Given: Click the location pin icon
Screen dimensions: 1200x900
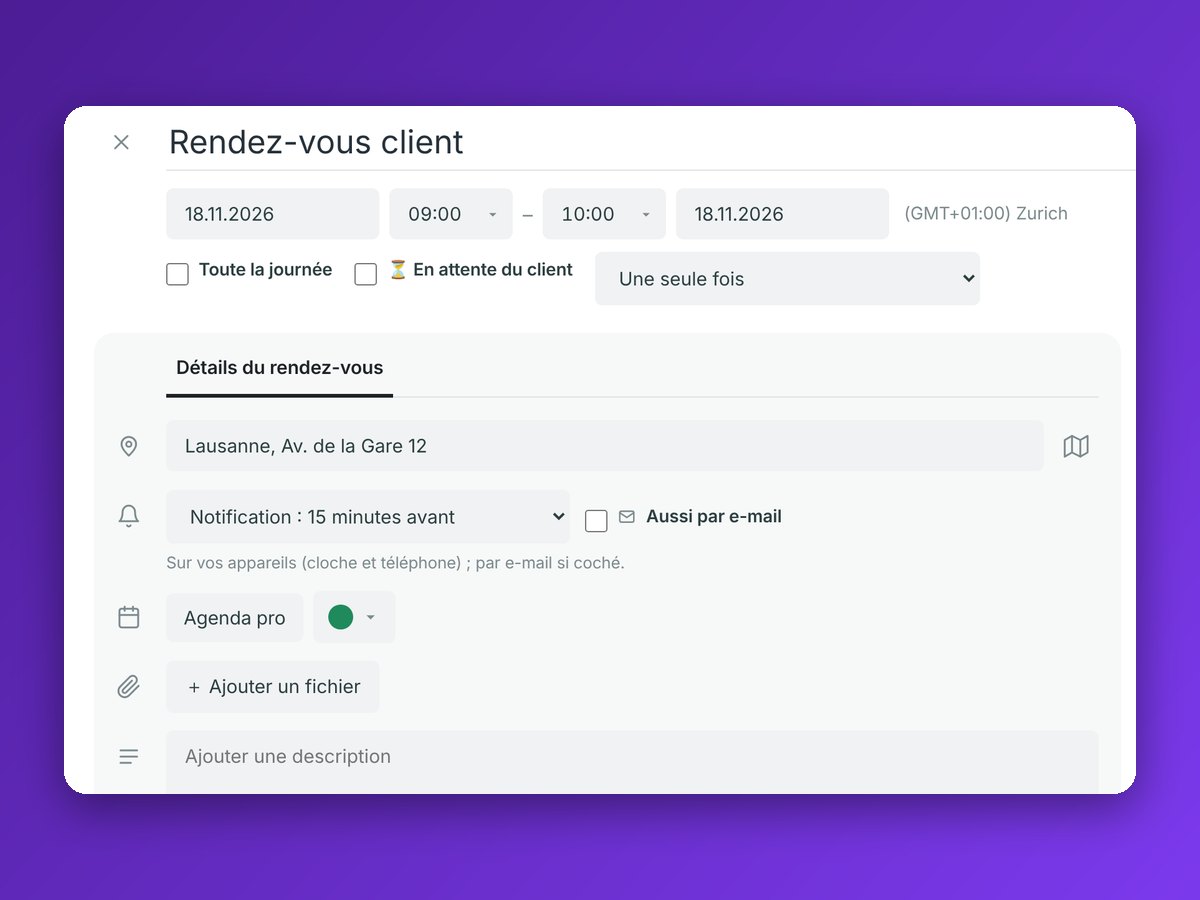Looking at the screenshot, I should pos(129,446).
